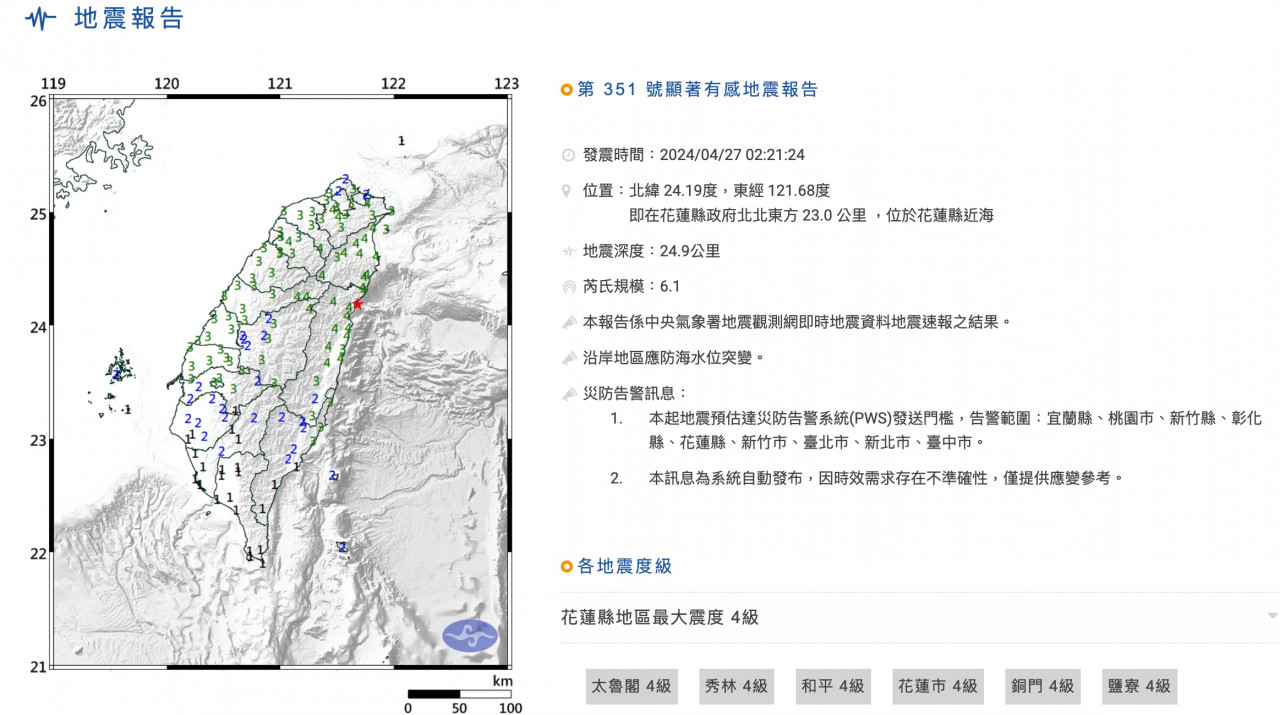Click the 鹽寮 4級 station tag

click(1139, 686)
